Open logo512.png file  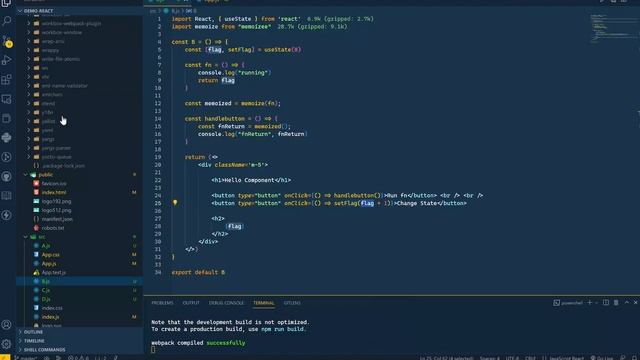(80, 210)
